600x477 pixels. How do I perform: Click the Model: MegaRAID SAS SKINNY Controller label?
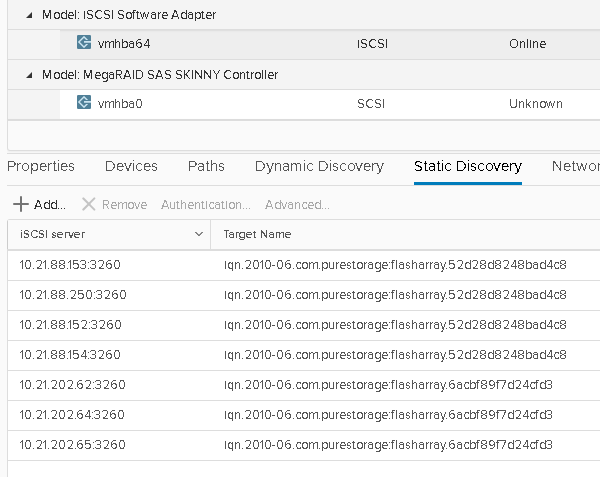pos(160,75)
